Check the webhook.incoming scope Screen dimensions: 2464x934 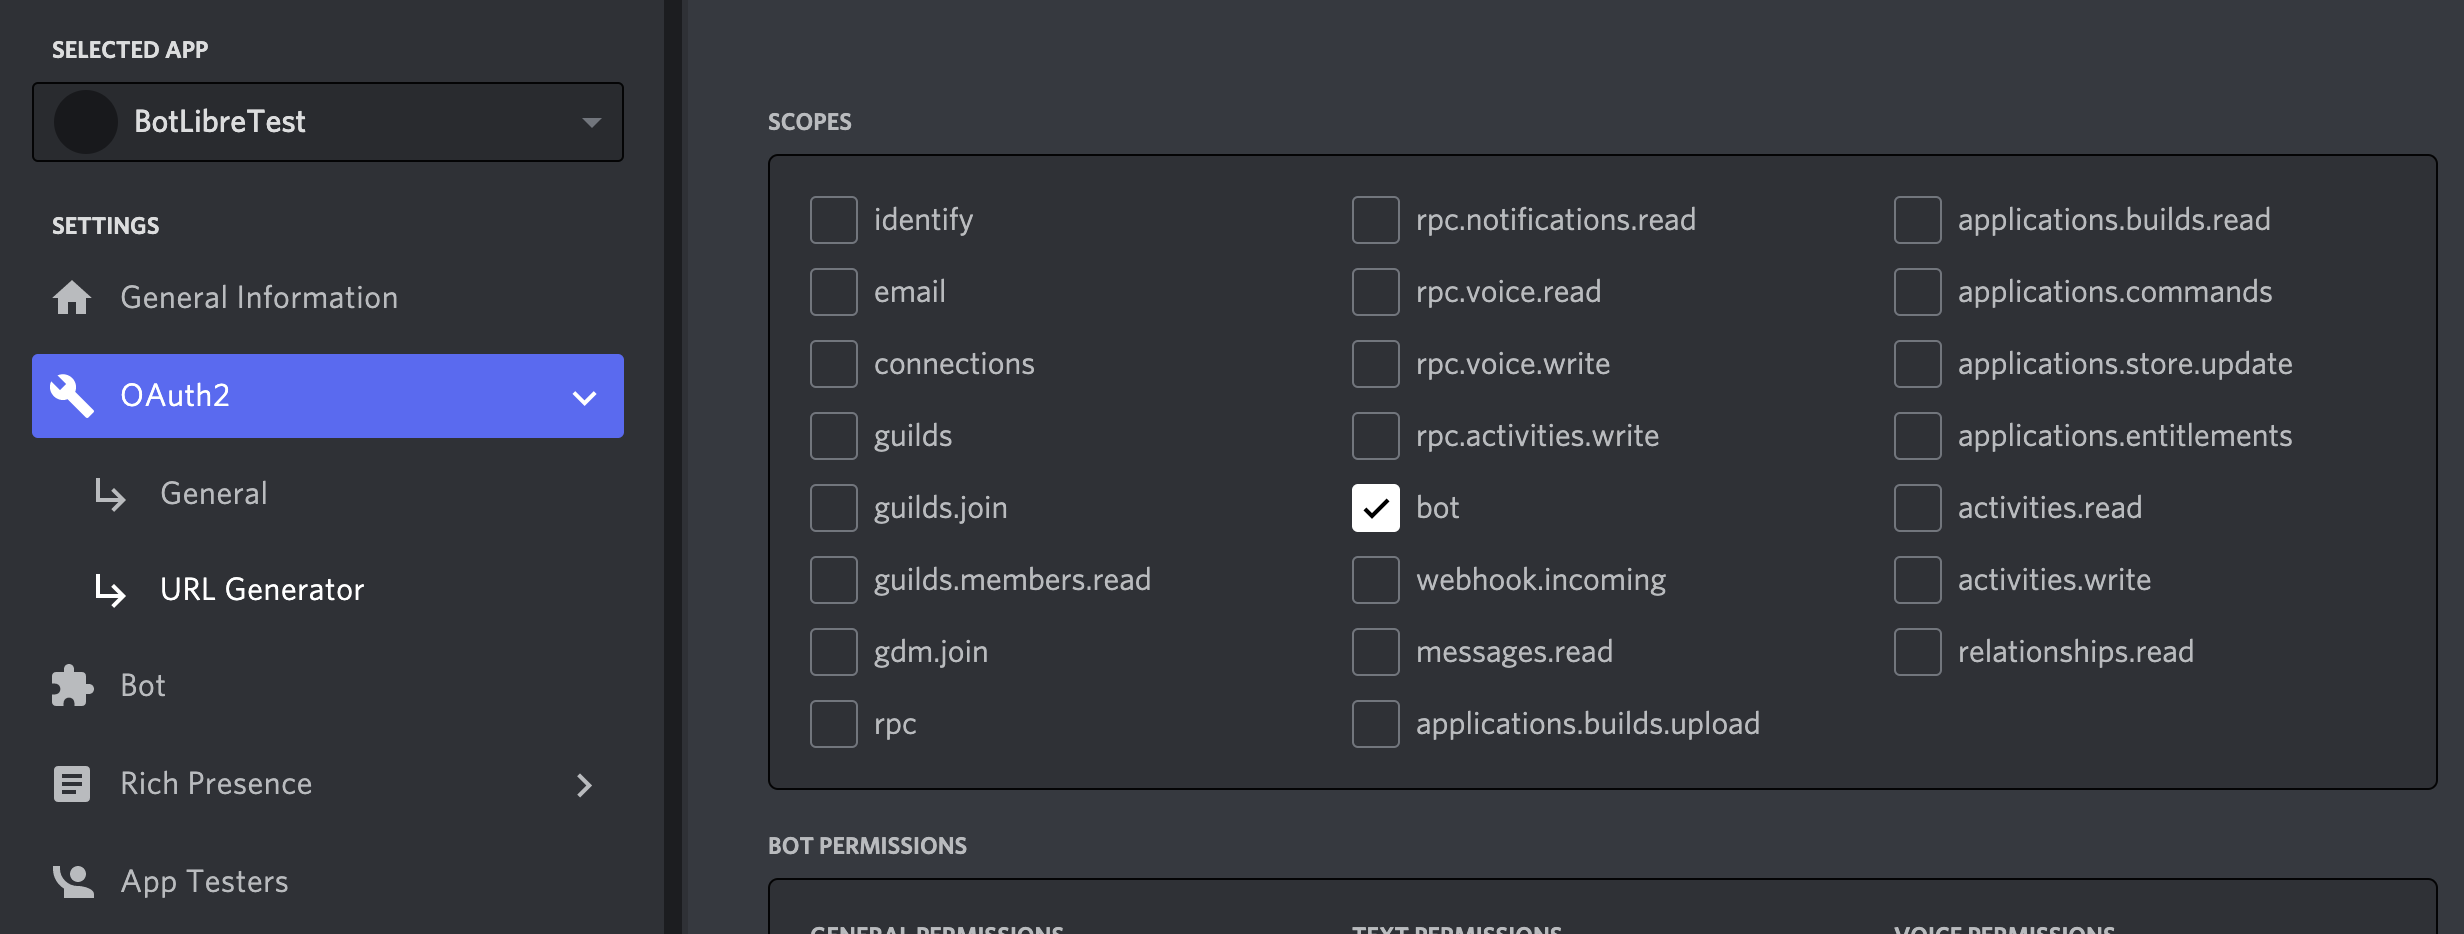tap(1376, 579)
